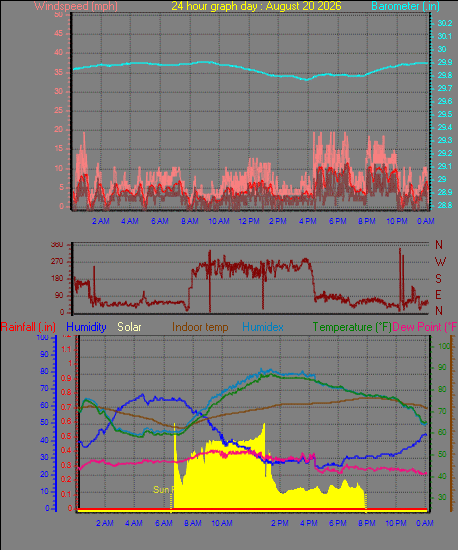Image resolution: width=458 pixels, height=550 pixels.
Task: Click the Solar legend label
Action: click(129, 327)
